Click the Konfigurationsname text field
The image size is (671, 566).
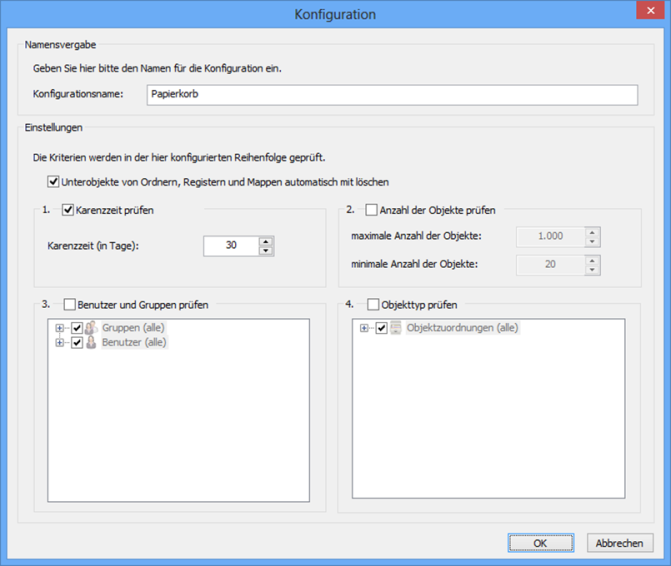(x=390, y=94)
